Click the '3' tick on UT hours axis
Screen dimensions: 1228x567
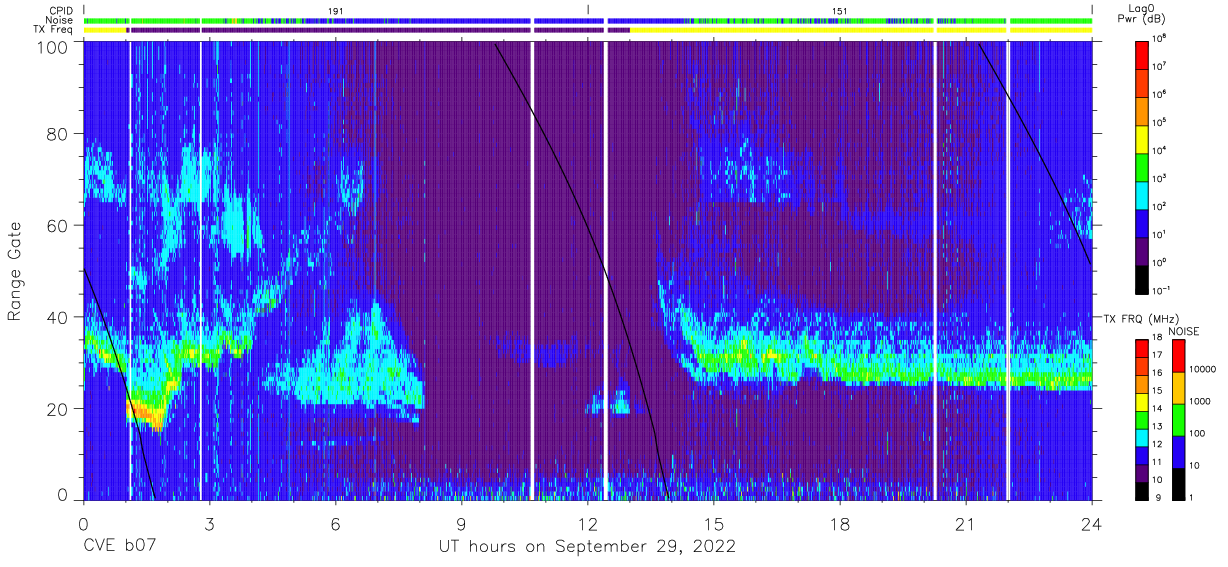pos(209,525)
